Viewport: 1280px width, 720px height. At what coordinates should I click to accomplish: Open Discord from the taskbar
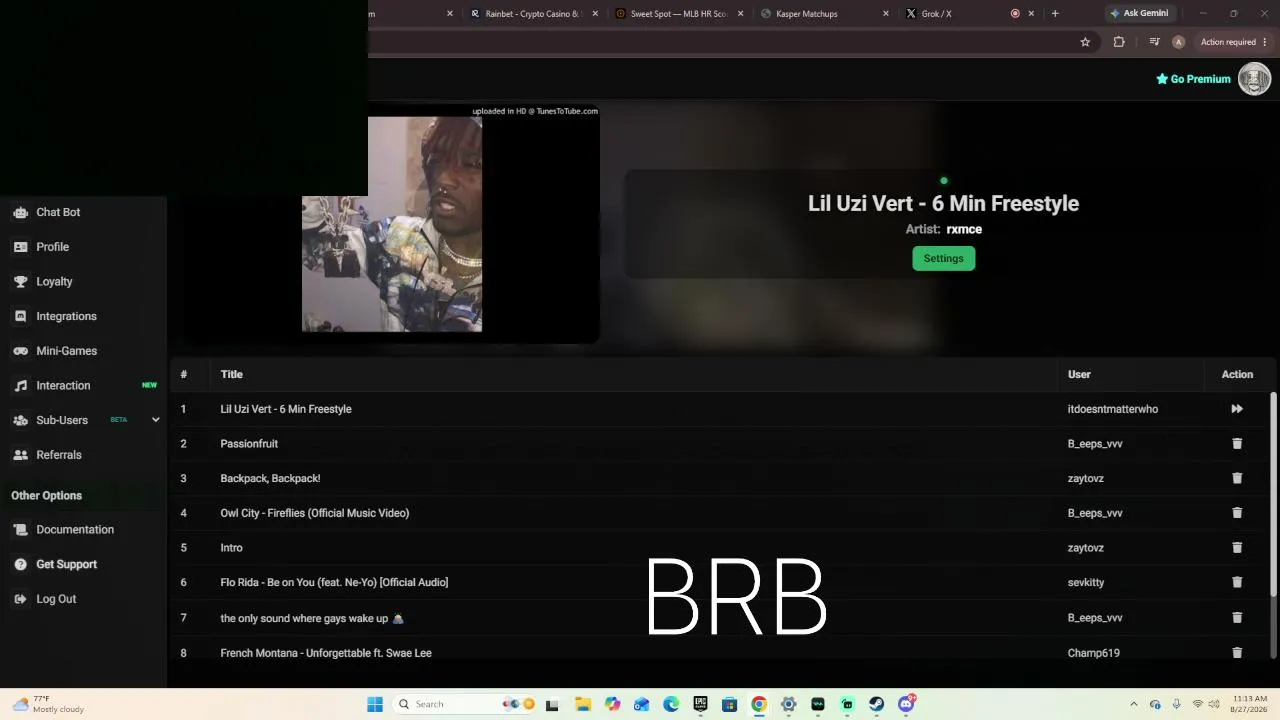(906, 704)
